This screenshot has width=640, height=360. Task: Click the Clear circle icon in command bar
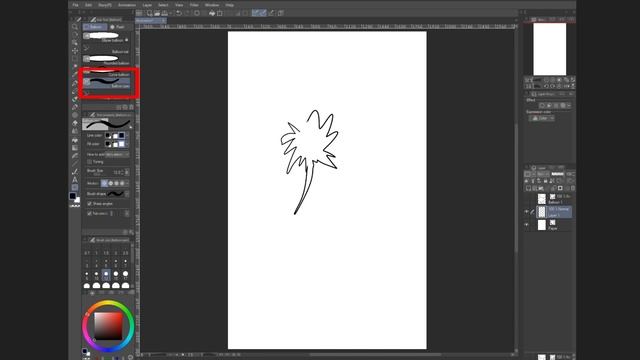click(x=196, y=13)
